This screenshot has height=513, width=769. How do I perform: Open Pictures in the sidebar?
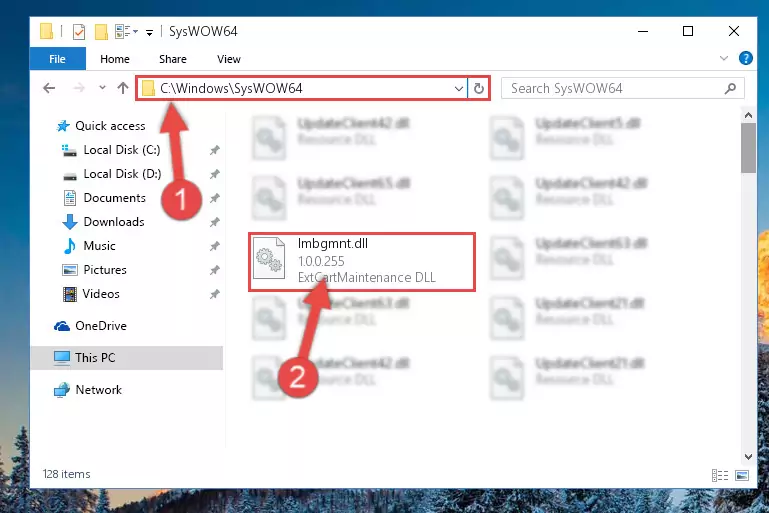(x=105, y=270)
